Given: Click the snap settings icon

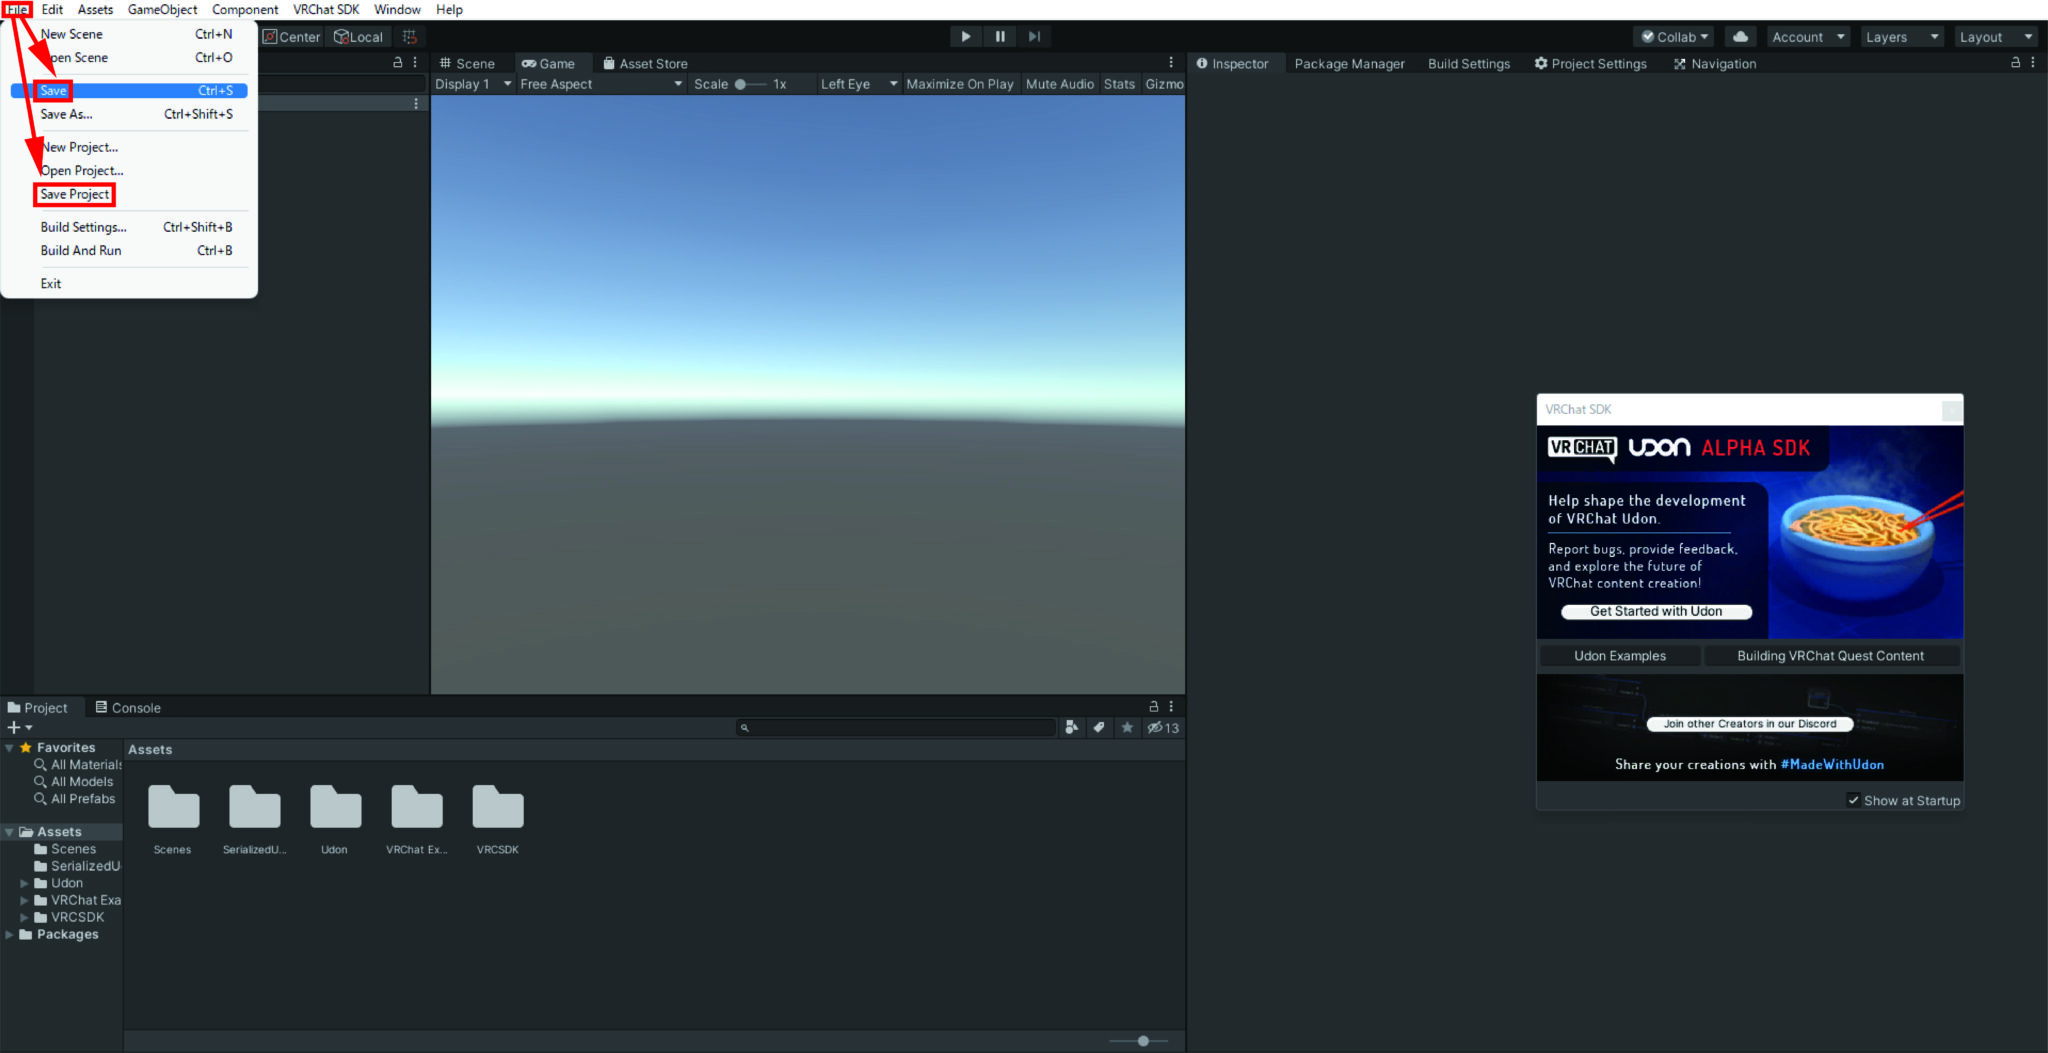Looking at the screenshot, I should coord(410,36).
